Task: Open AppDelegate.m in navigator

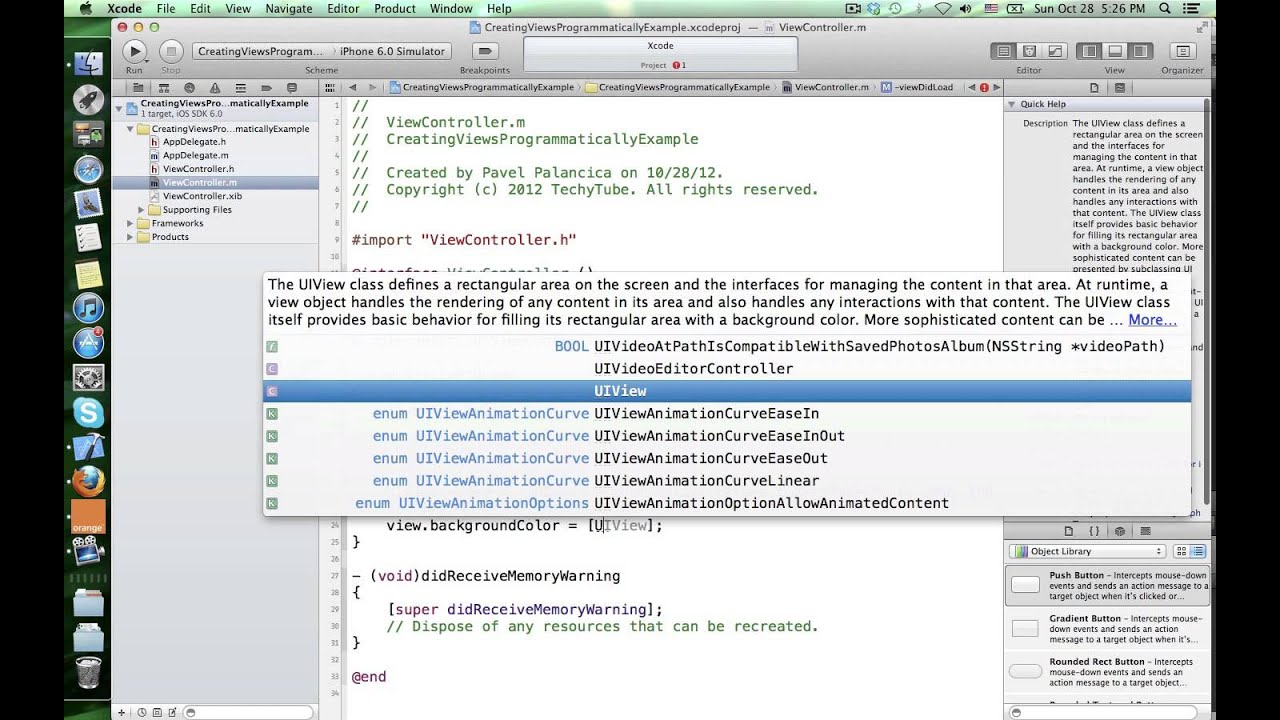Action: click(x=196, y=155)
